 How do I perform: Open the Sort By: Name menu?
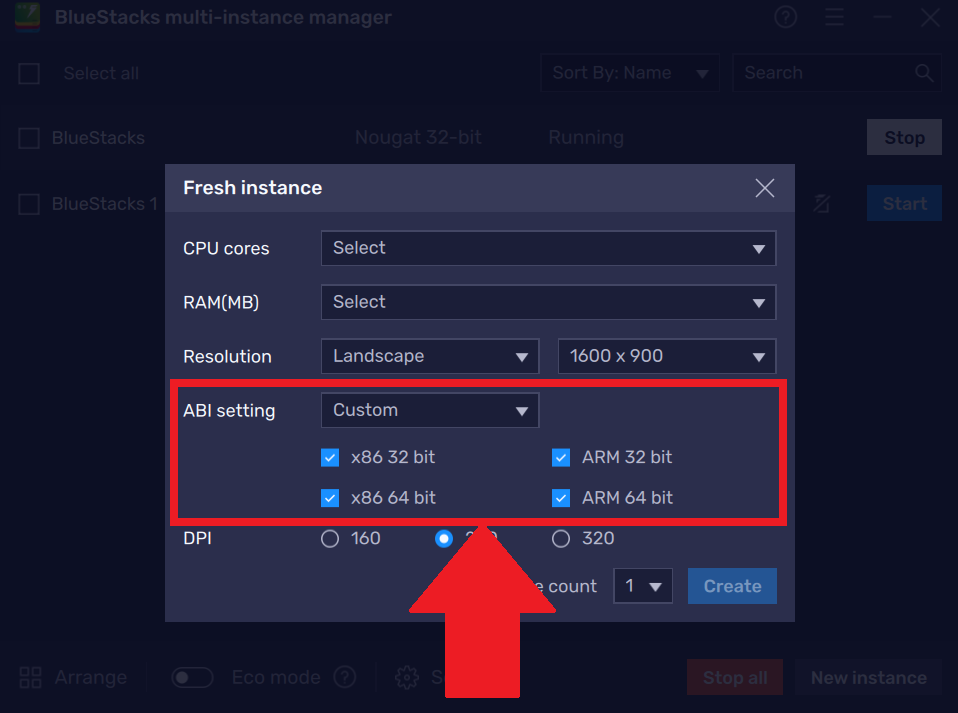(x=629, y=72)
